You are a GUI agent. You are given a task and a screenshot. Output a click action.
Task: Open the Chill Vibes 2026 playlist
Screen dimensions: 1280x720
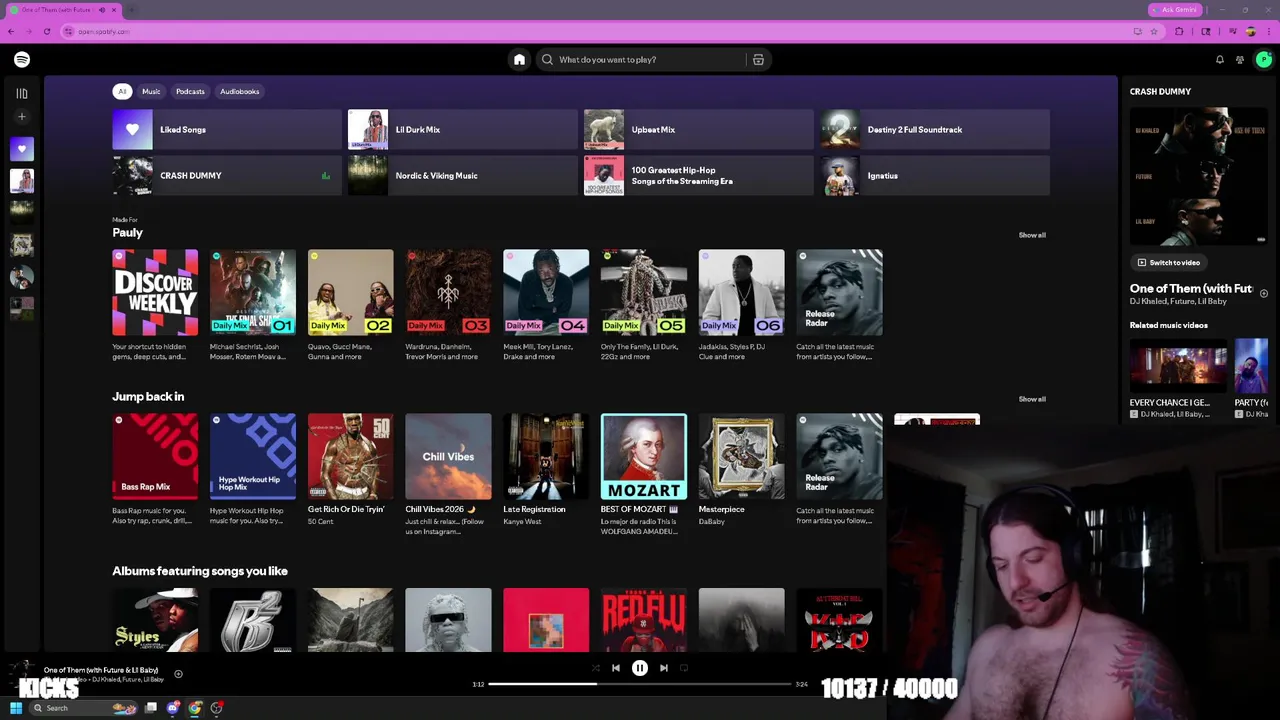point(448,474)
